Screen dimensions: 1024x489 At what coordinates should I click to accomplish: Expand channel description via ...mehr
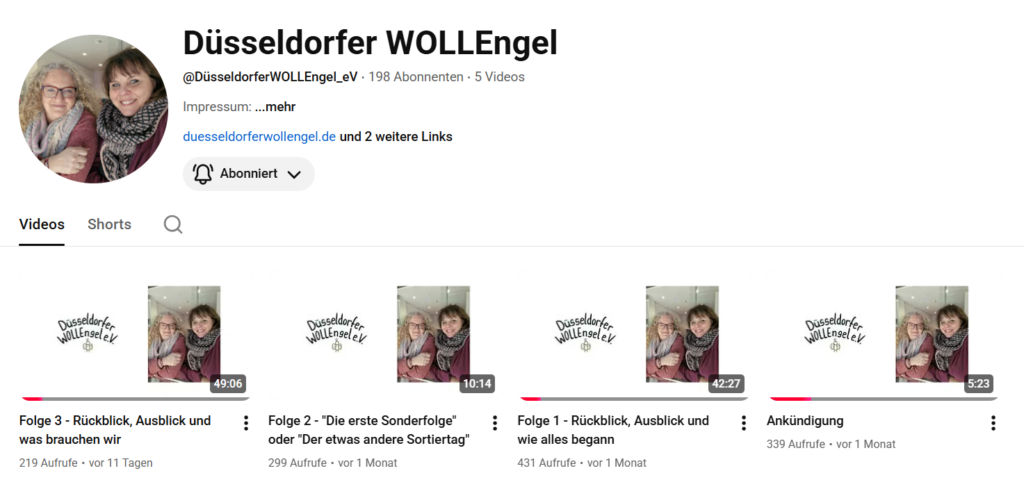pyautogui.click(x=275, y=107)
